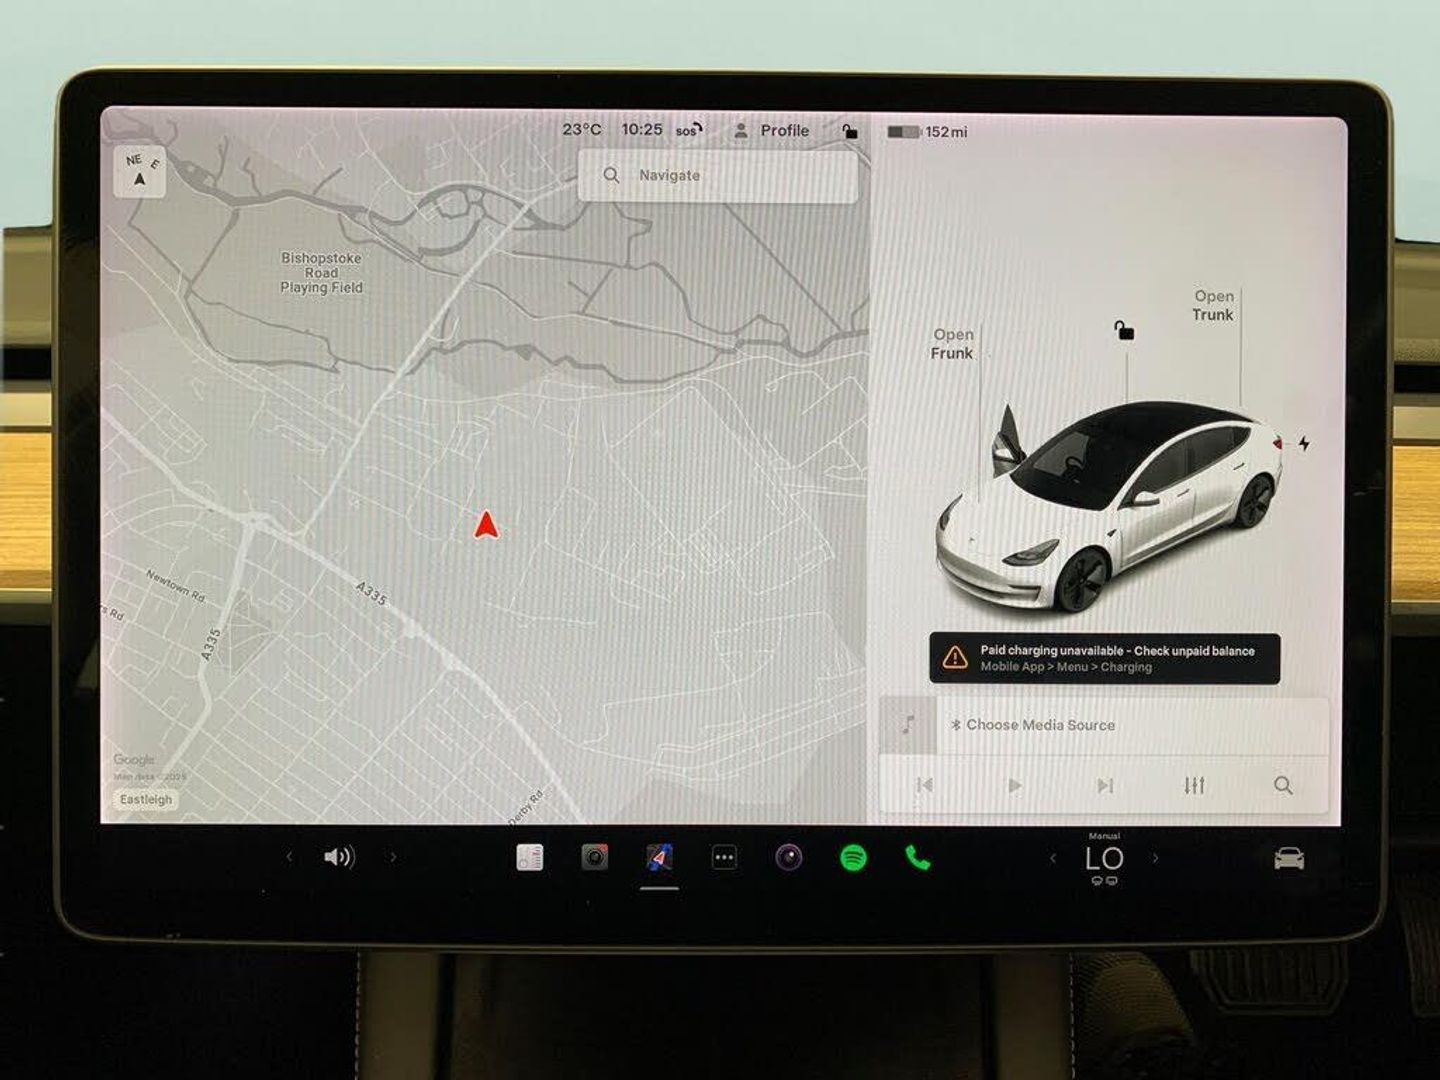This screenshot has height=1080, width=1440.
Task: Increase volume with the right arrow
Action: (393, 857)
